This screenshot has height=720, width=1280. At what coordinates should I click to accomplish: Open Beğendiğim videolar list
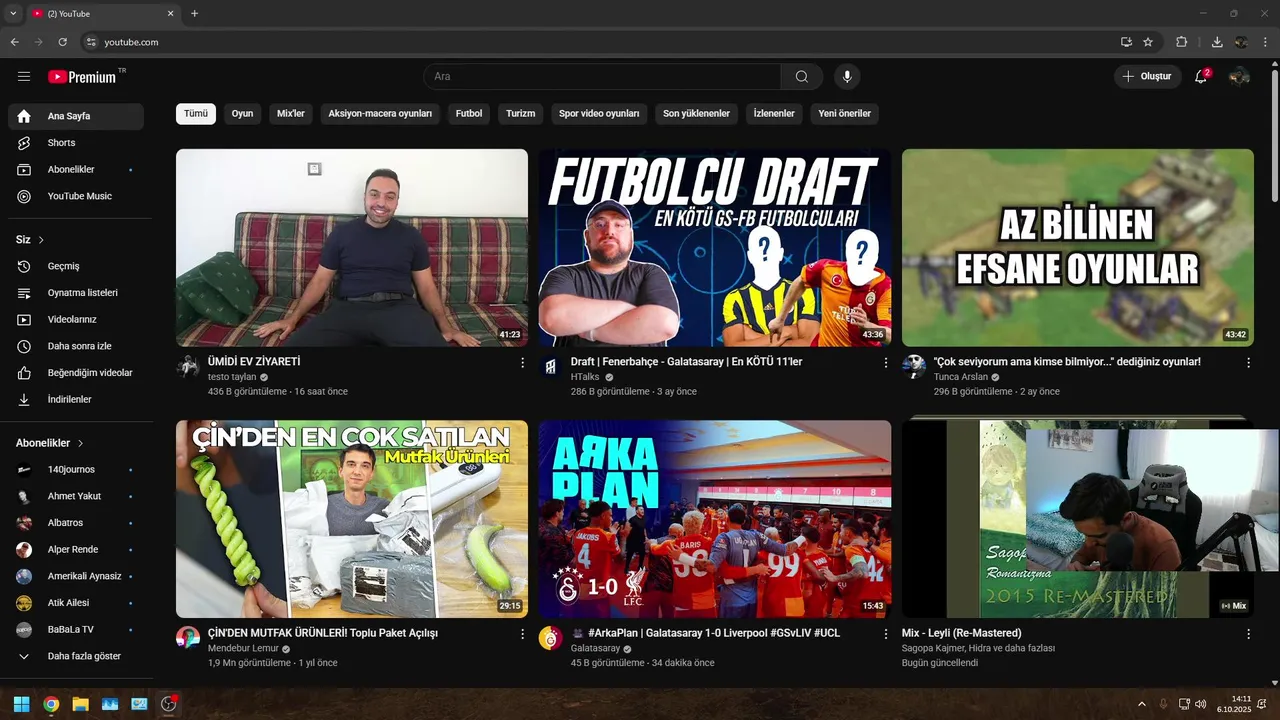76,373
